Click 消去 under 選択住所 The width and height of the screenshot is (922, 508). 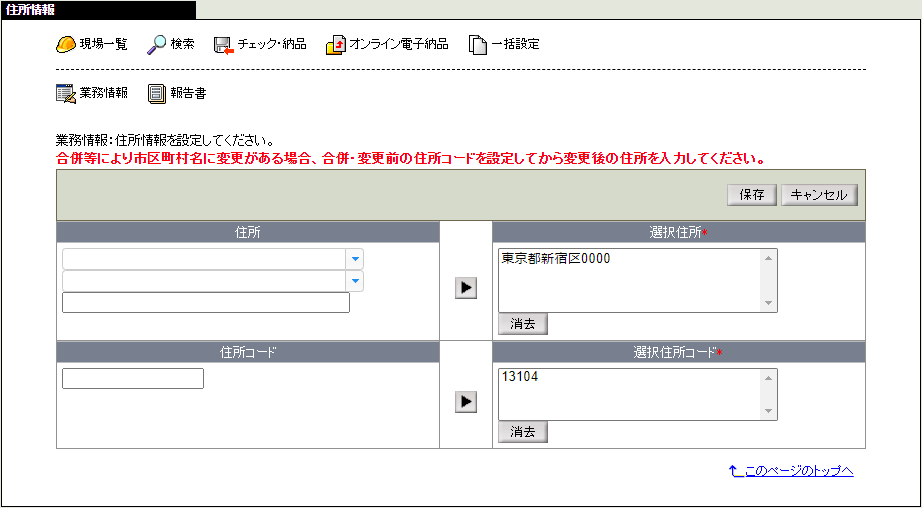pos(523,325)
